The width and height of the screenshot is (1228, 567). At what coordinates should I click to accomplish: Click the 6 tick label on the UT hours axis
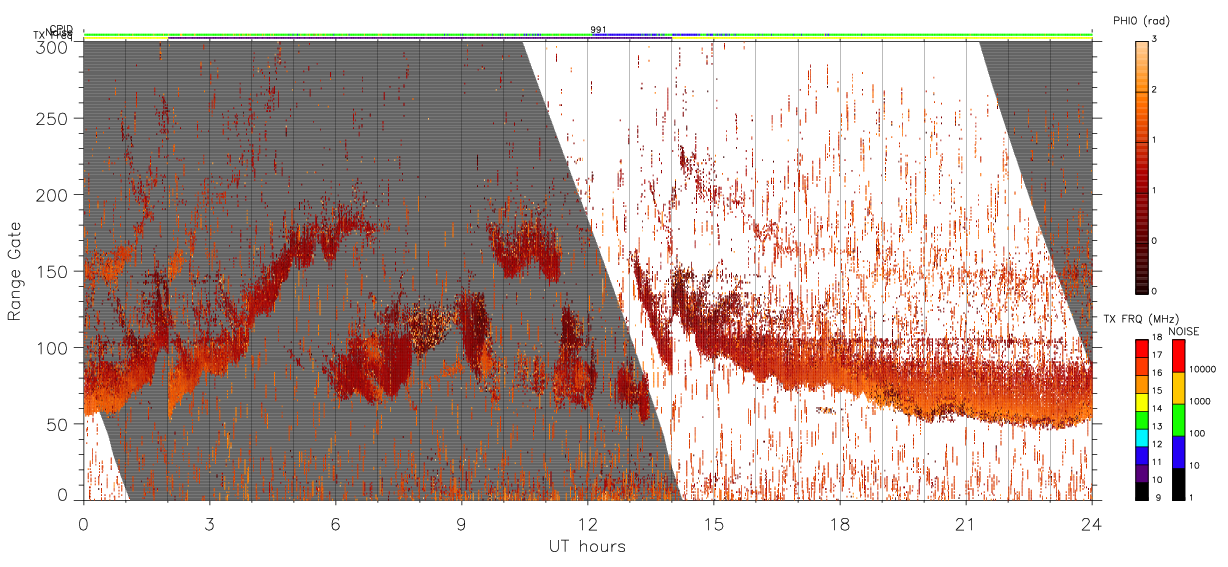[x=335, y=523]
